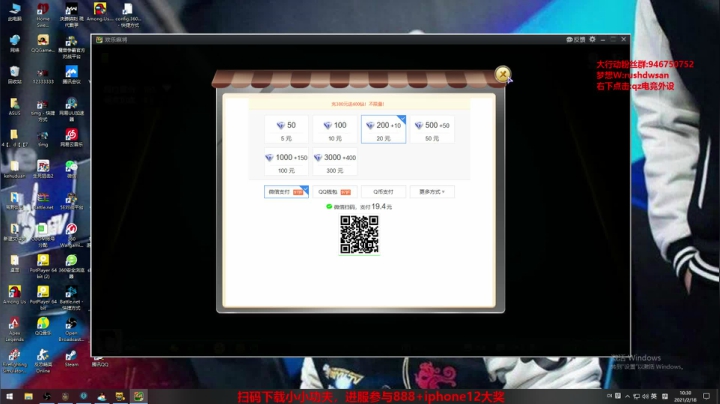The height and width of the screenshot is (404, 720).
Task: Open File Explorer from the taskbar
Action: pyautogui.click(x=28, y=396)
